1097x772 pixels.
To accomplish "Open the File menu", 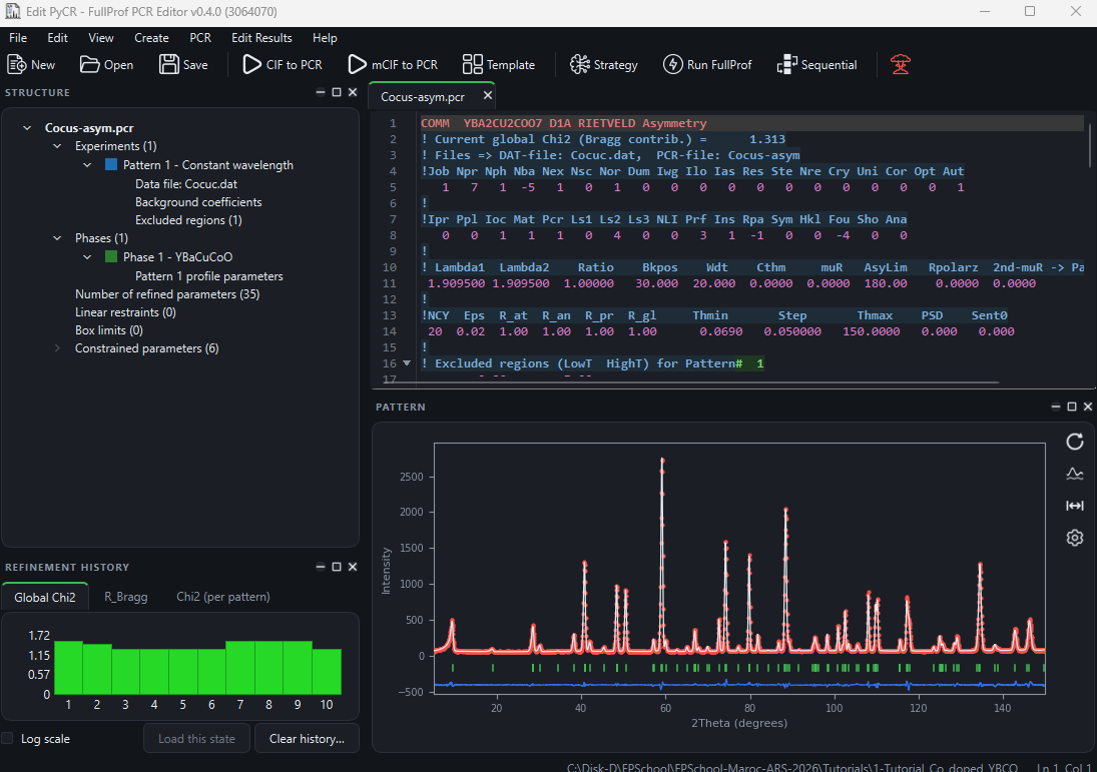I will 18,38.
